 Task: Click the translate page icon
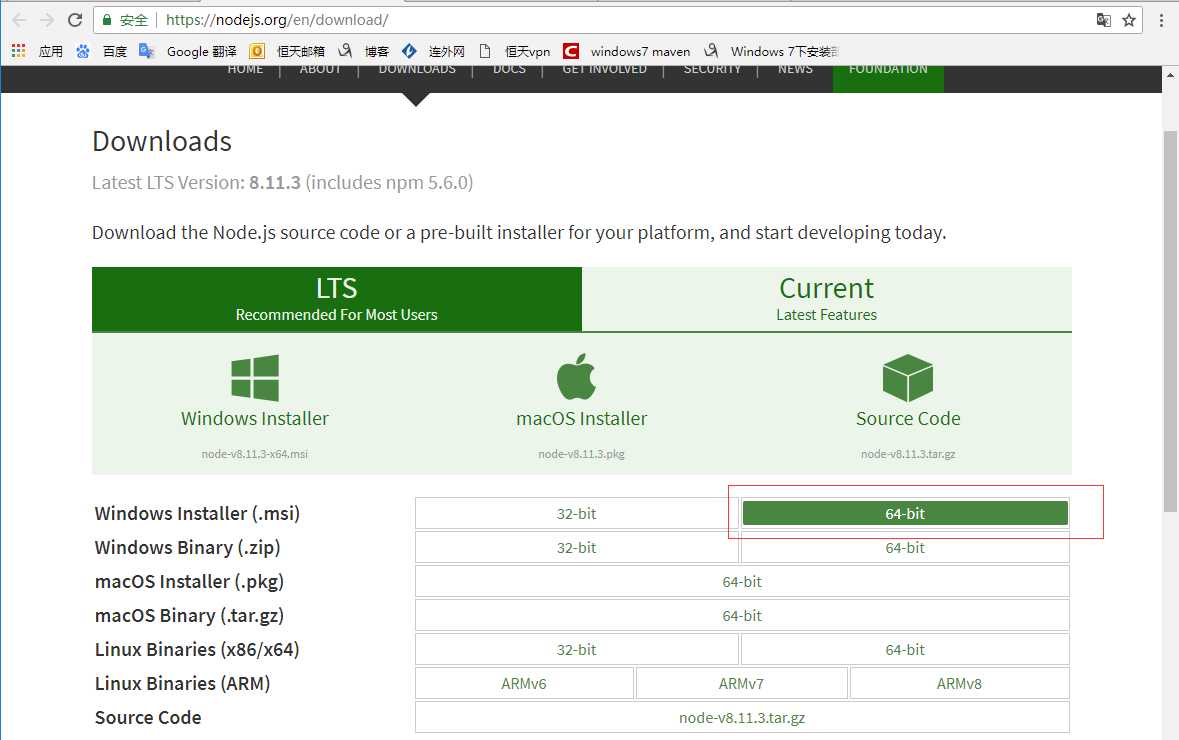point(1103,20)
